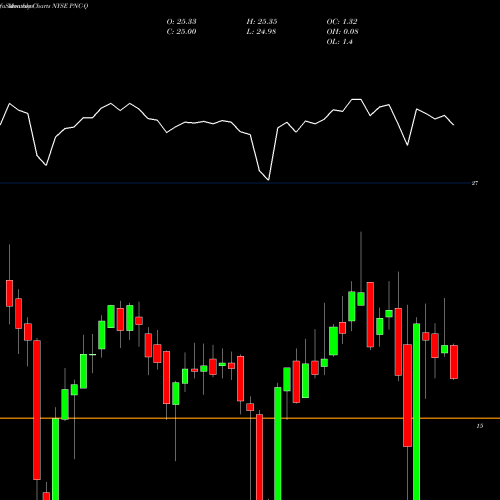500x500 pixels.
Task: Click the '15' axis label under the orange line
Action: (x=479, y=426)
